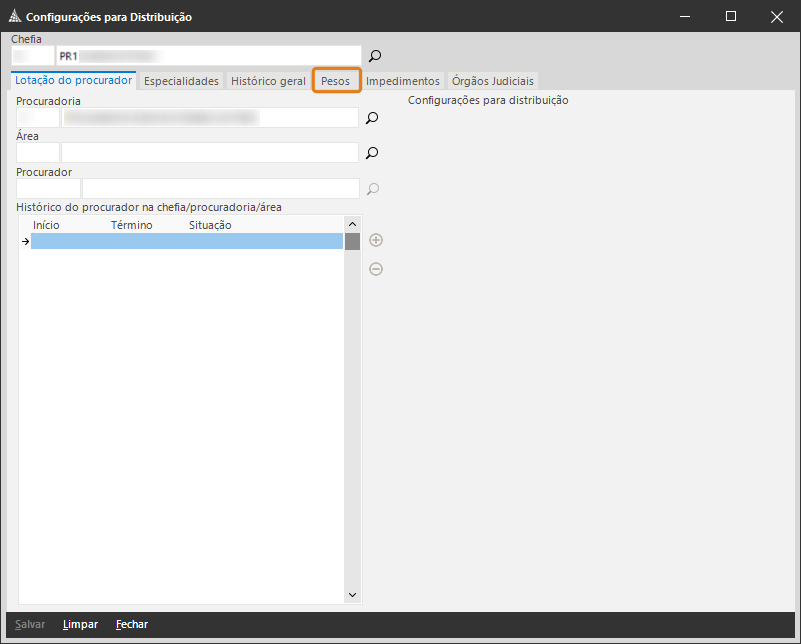Click the Área search magnifier icon
801x644 pixels.
pos(371,153)
